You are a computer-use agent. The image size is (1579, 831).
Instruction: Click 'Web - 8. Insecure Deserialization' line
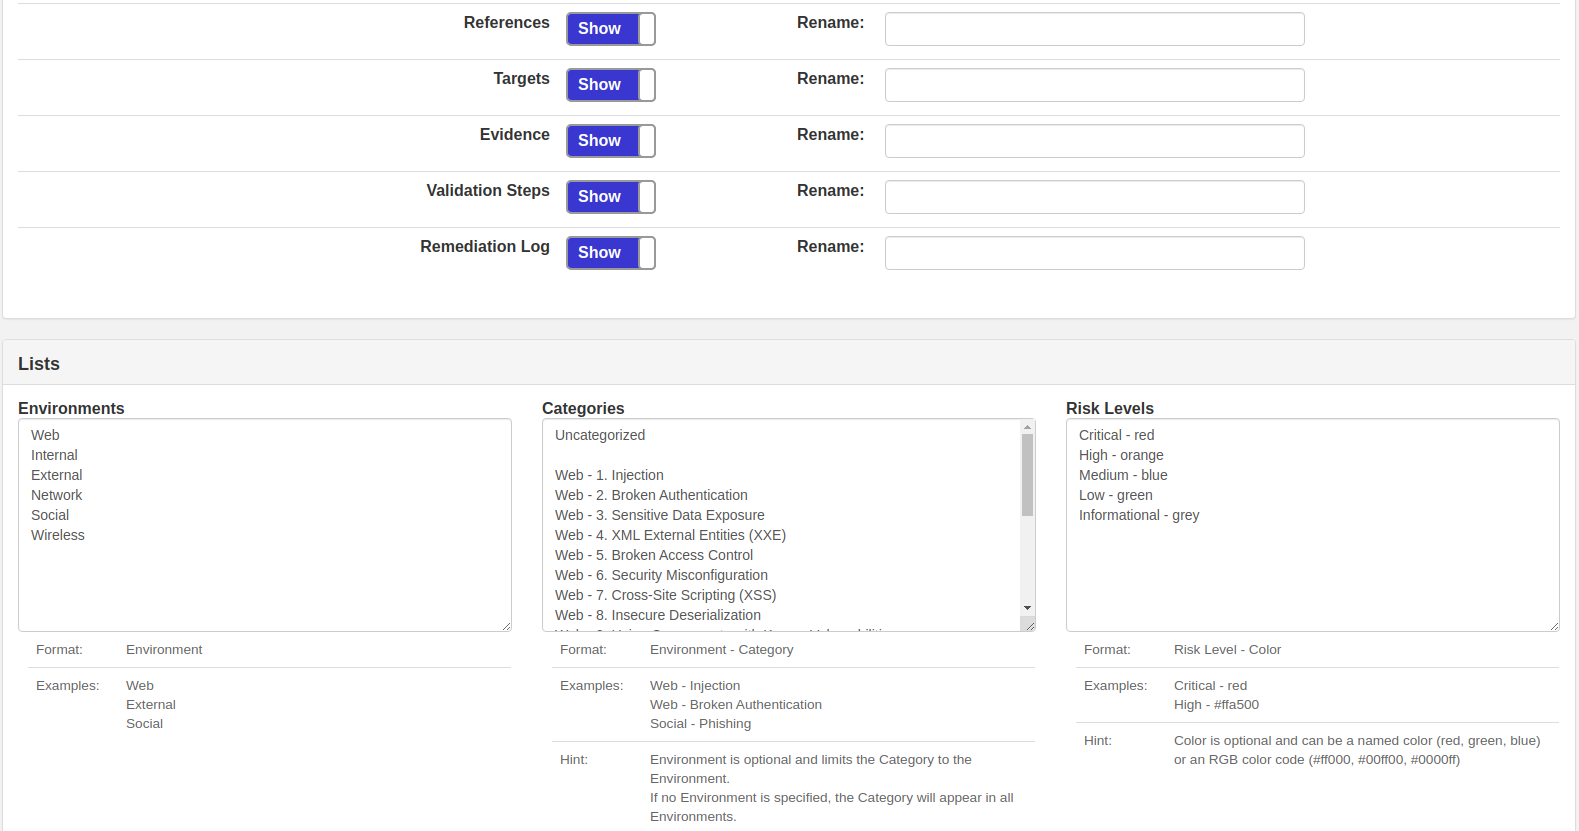point(658,615)
